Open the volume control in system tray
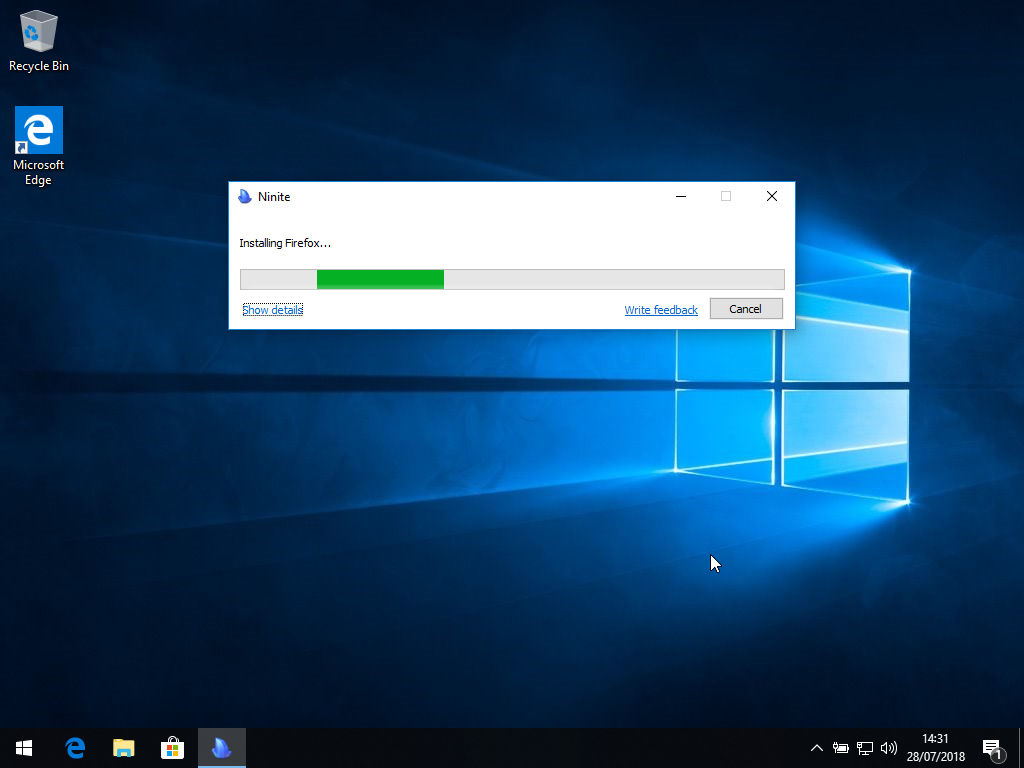 coord(889,748)
